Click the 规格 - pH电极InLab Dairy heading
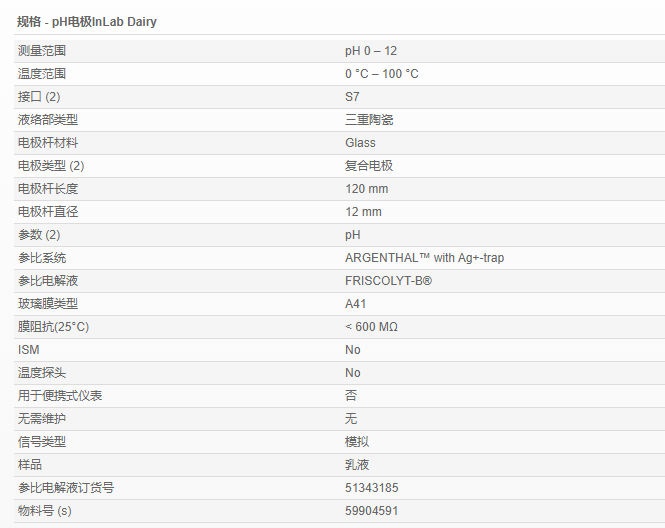This screenshot has height=528, width=665. [x=87, y=21]
